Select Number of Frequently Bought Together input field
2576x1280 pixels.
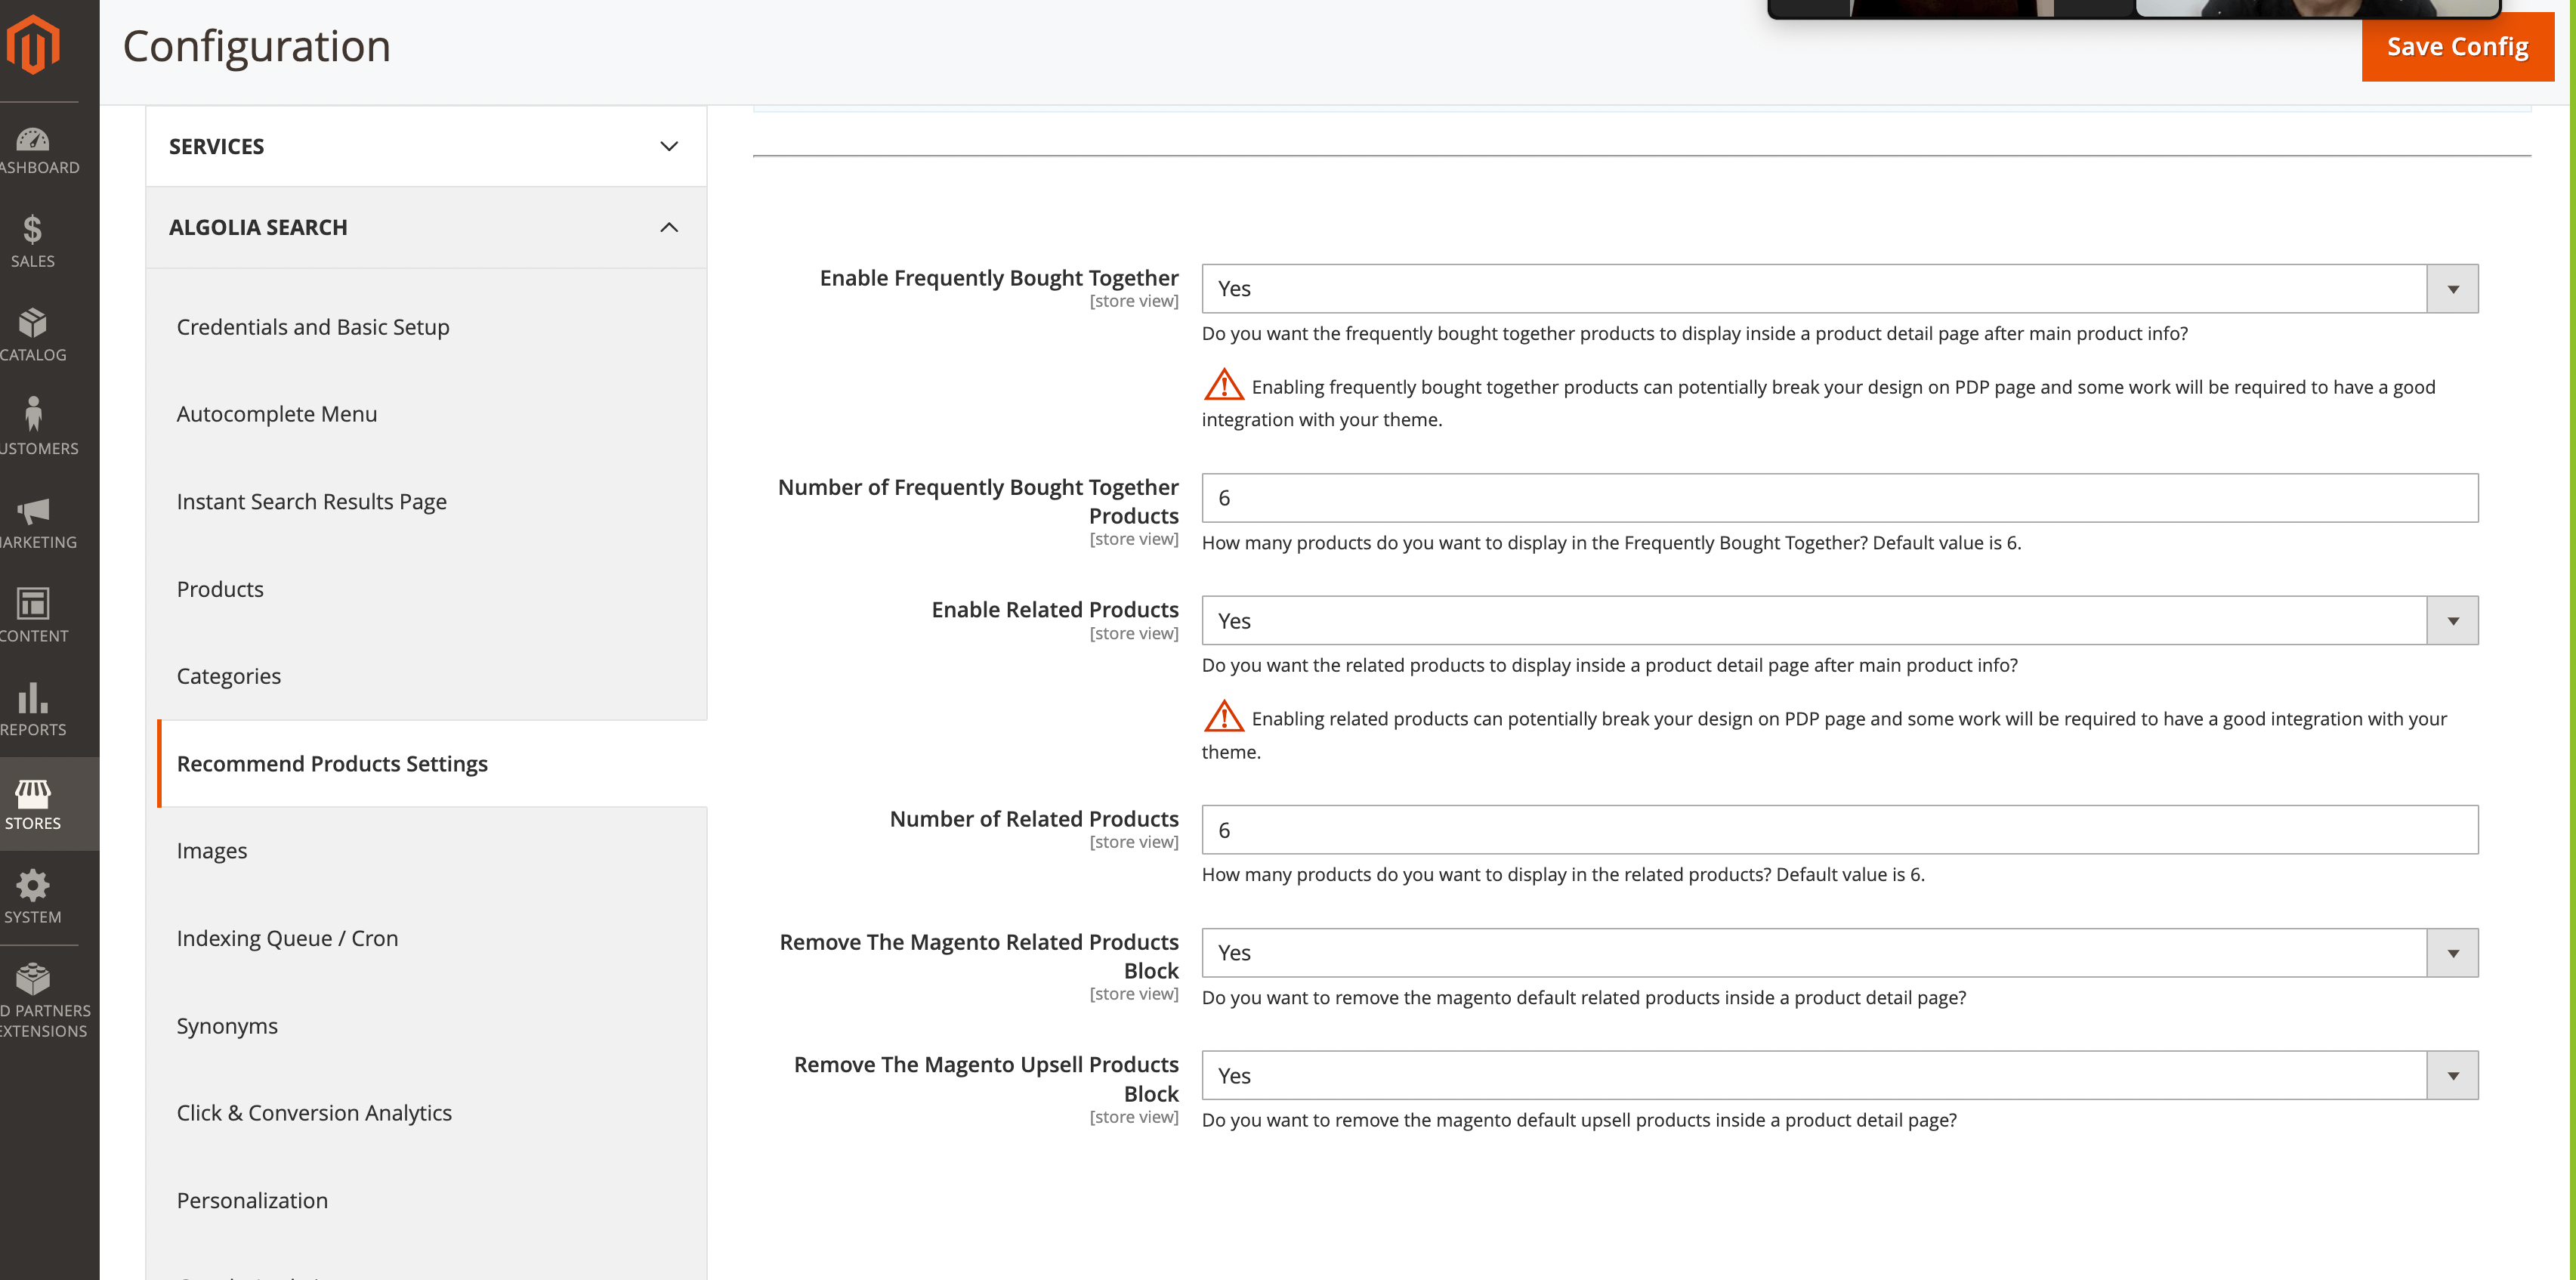click(1839, 498)
